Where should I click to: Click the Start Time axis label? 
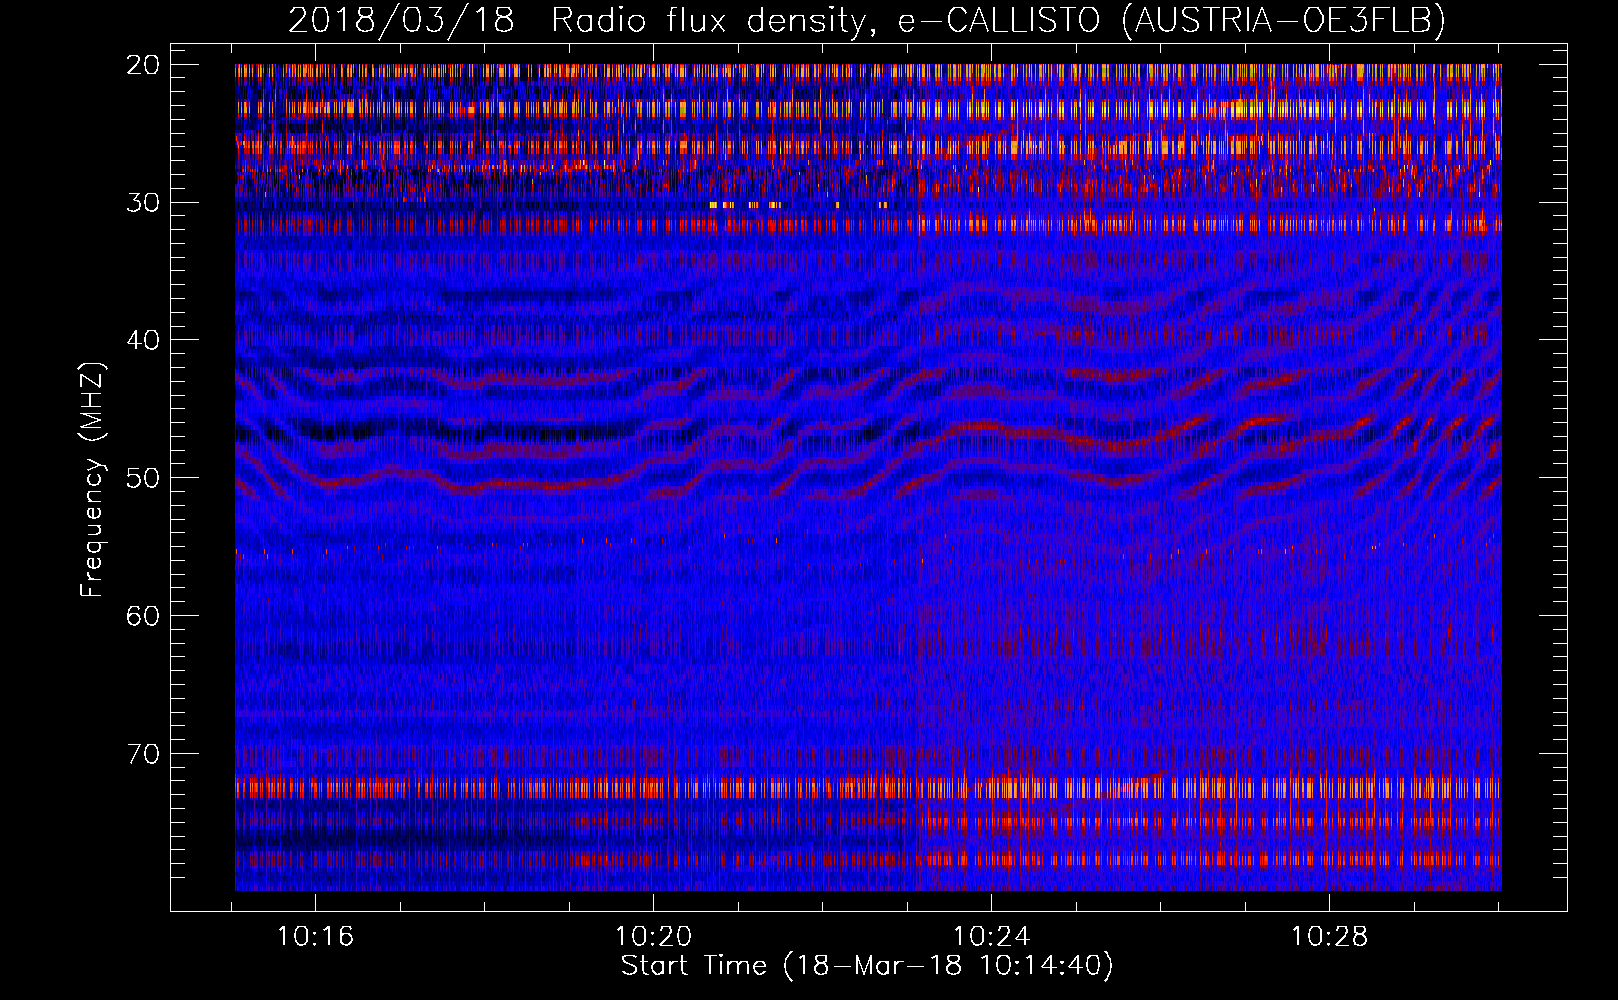(x=867, y=966)
